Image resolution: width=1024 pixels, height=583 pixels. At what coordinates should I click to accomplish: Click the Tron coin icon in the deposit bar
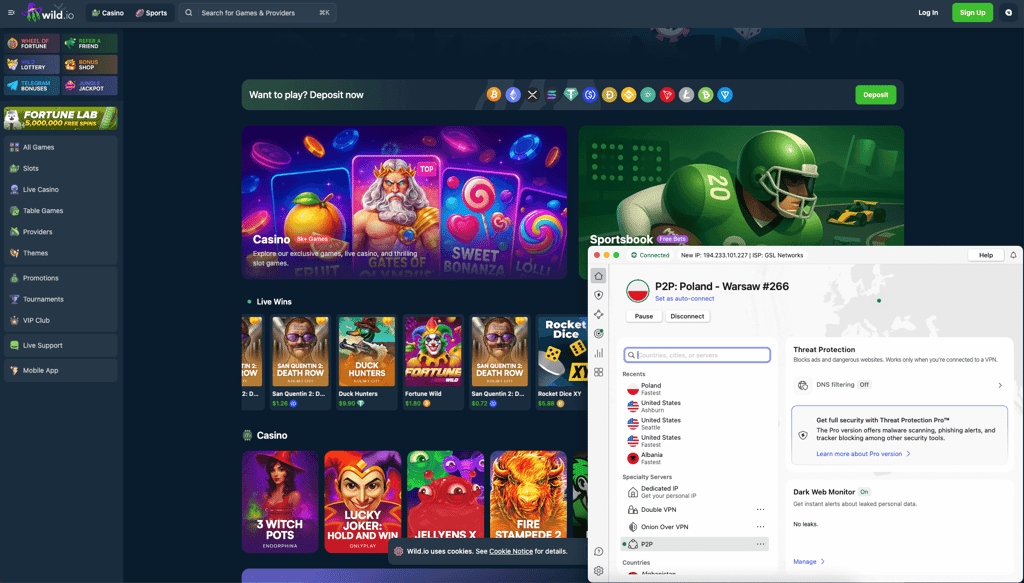(667, 95)
